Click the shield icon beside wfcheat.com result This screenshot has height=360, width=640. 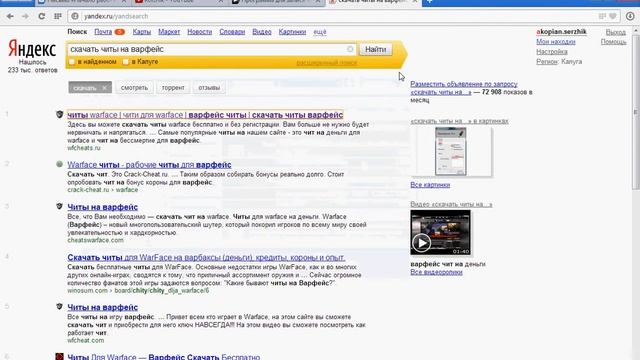pyautogui.click(x=60, y=307)
